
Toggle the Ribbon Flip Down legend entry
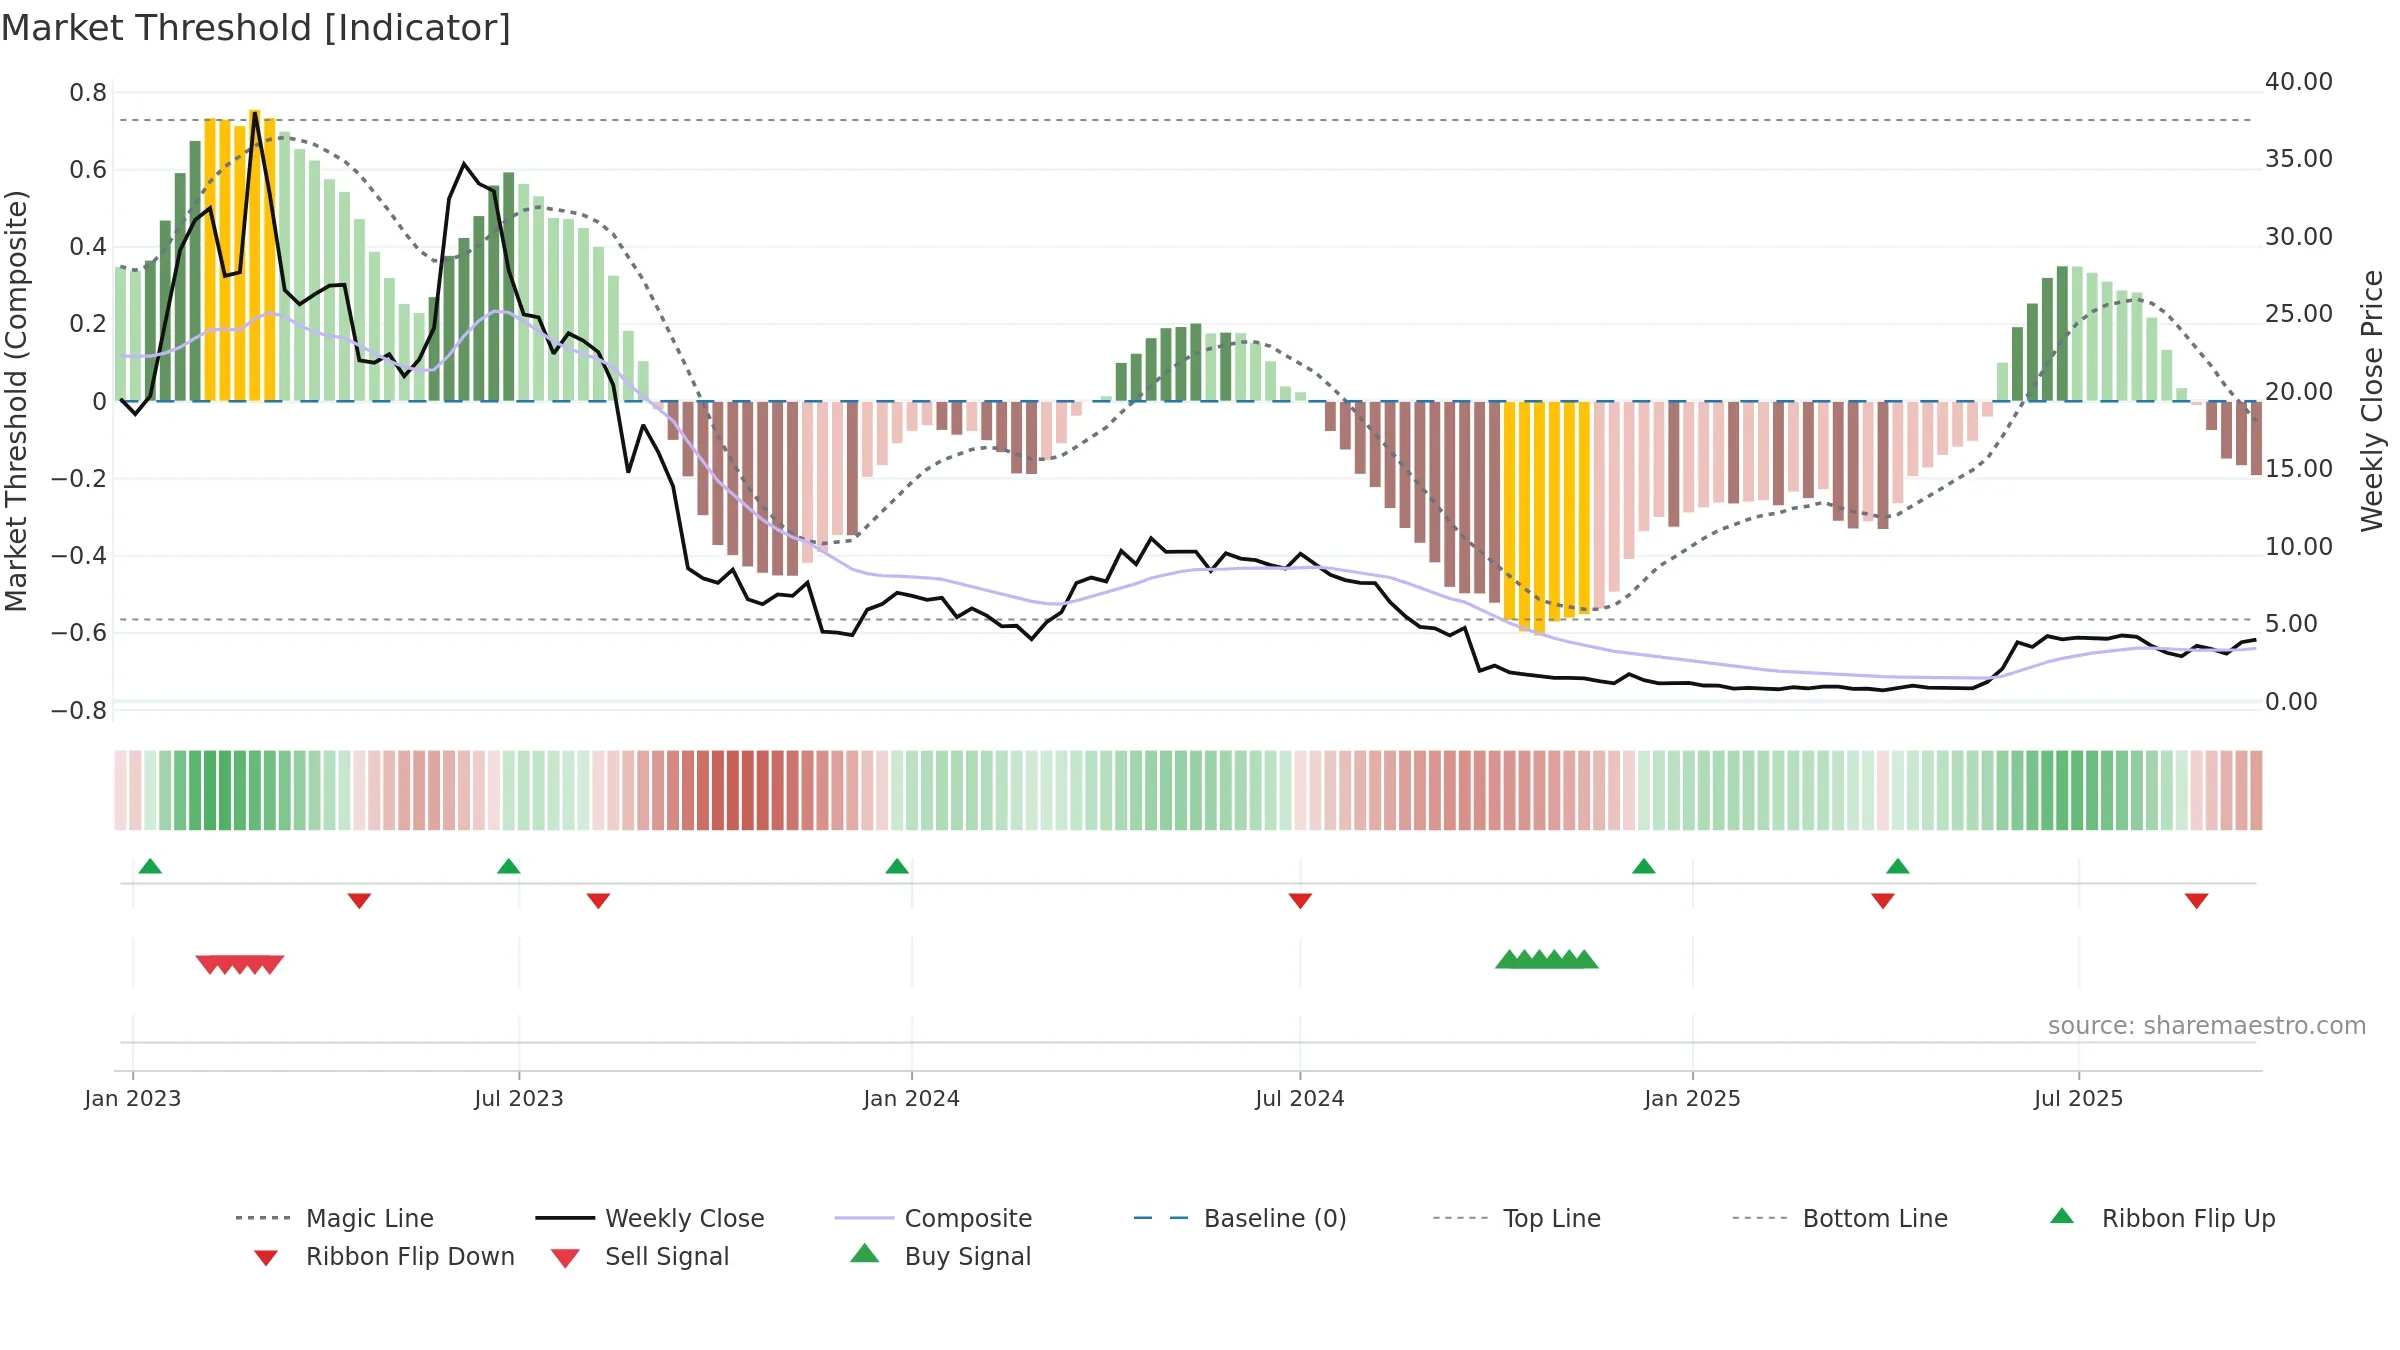coord(383,1256)
